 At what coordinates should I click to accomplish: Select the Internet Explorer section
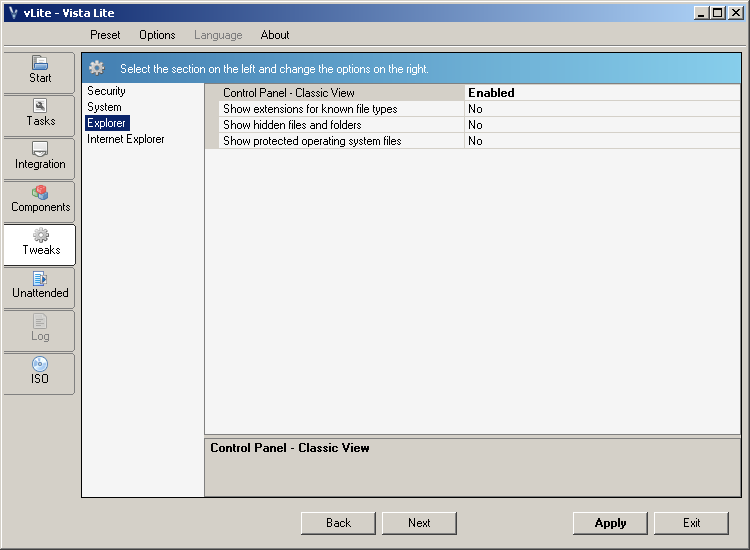126,139
